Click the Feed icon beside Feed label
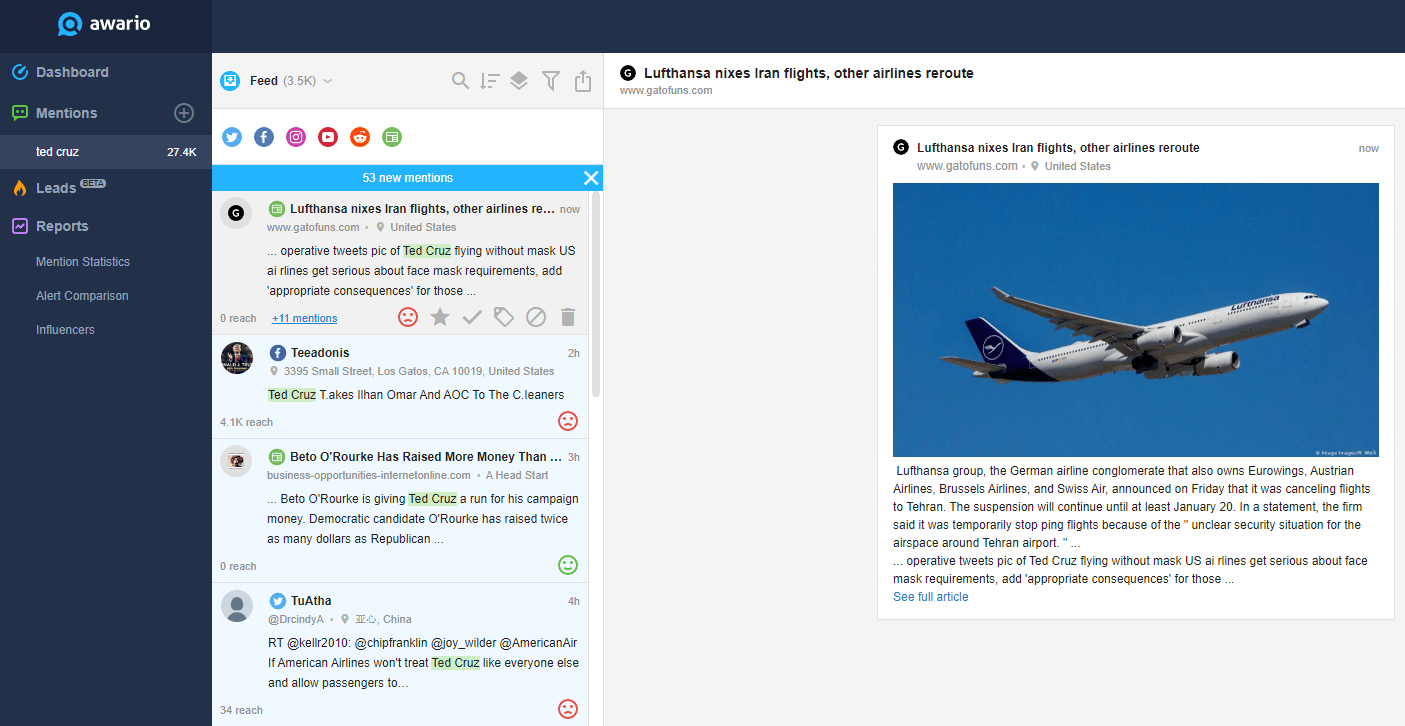This screenshot has width=1405, height=726. click(230, 81)
